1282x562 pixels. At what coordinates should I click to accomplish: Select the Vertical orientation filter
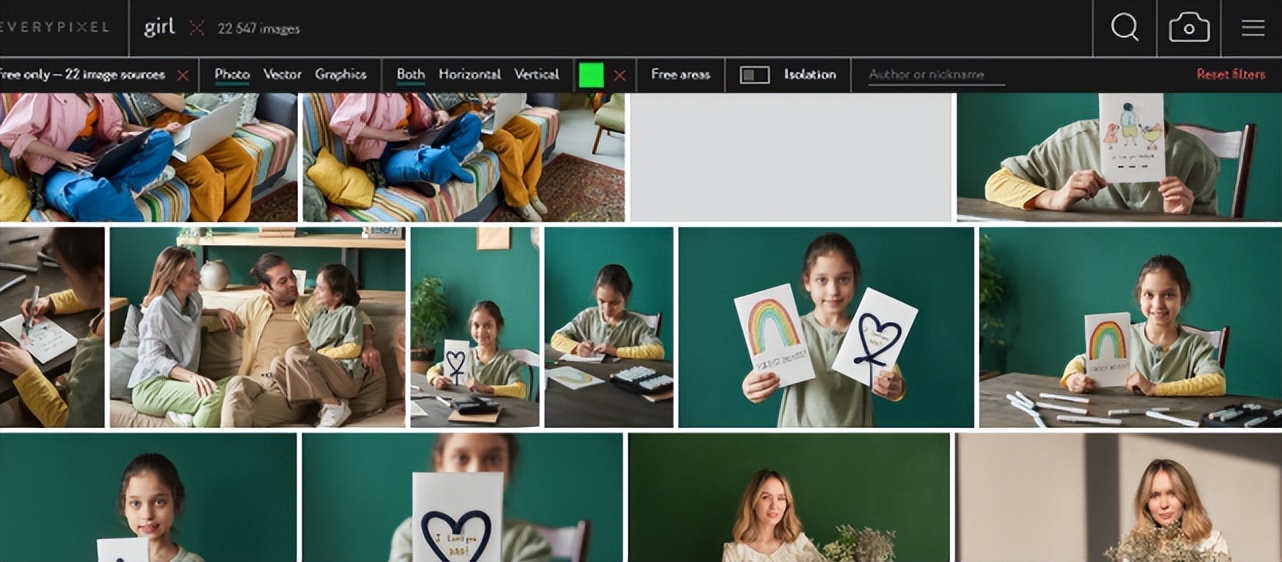[x=537, y=75]
